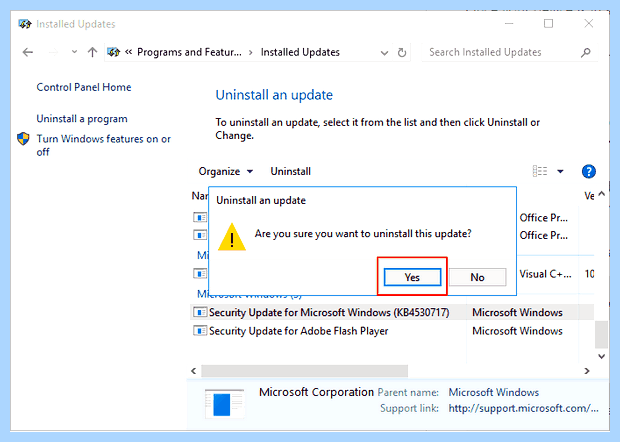Screen dimensions: 620x442
Task: Maximize the Installed Updates window
Action: 548,24
